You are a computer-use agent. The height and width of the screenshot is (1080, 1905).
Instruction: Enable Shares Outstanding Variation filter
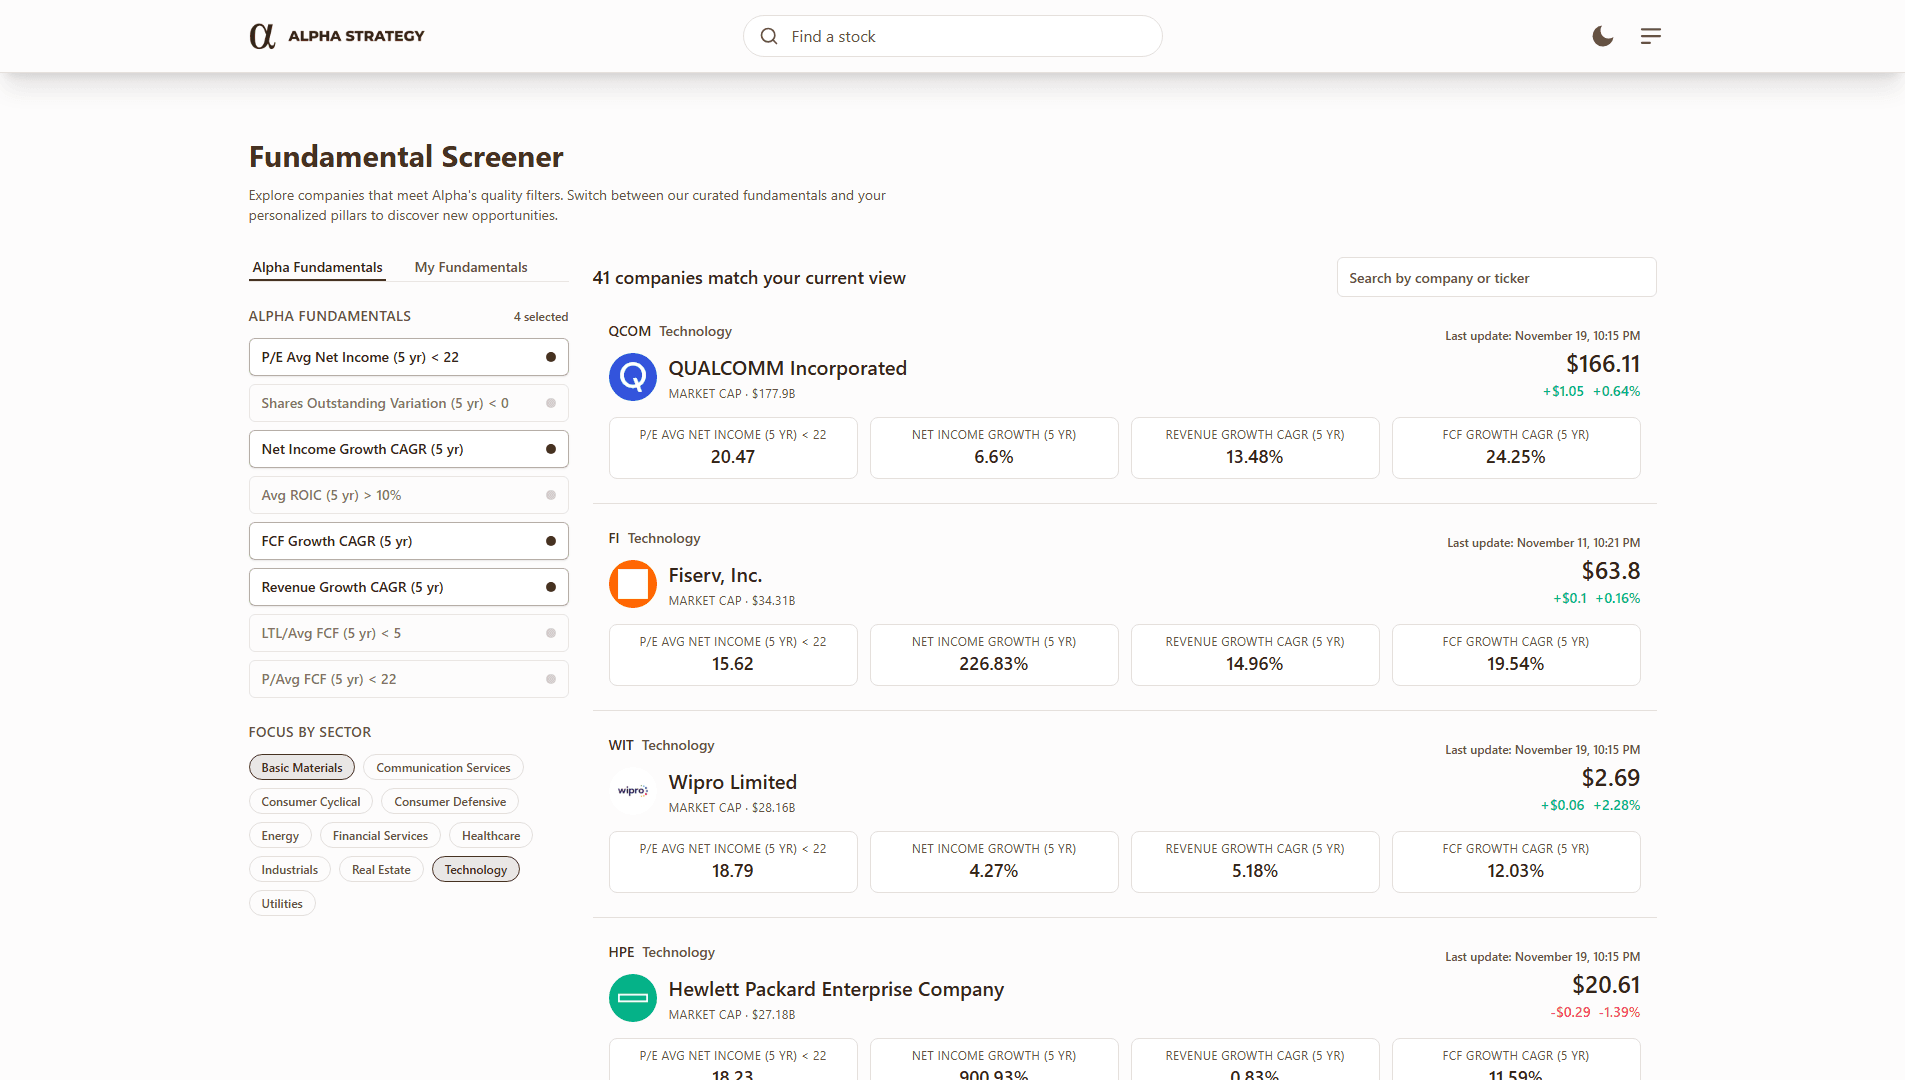[408, 403]
